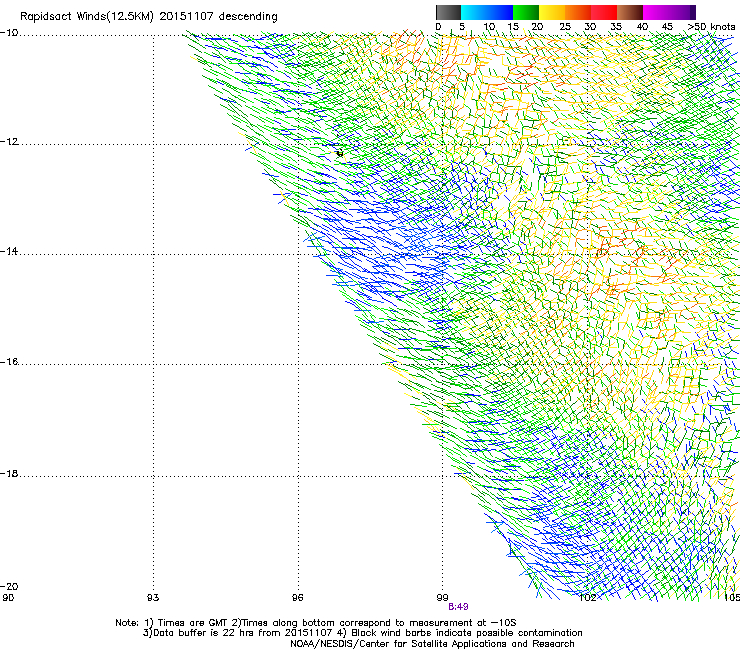The image size is (740, 650).
Task: Click the -20 latitude axis label
Action: click(9, 586)
